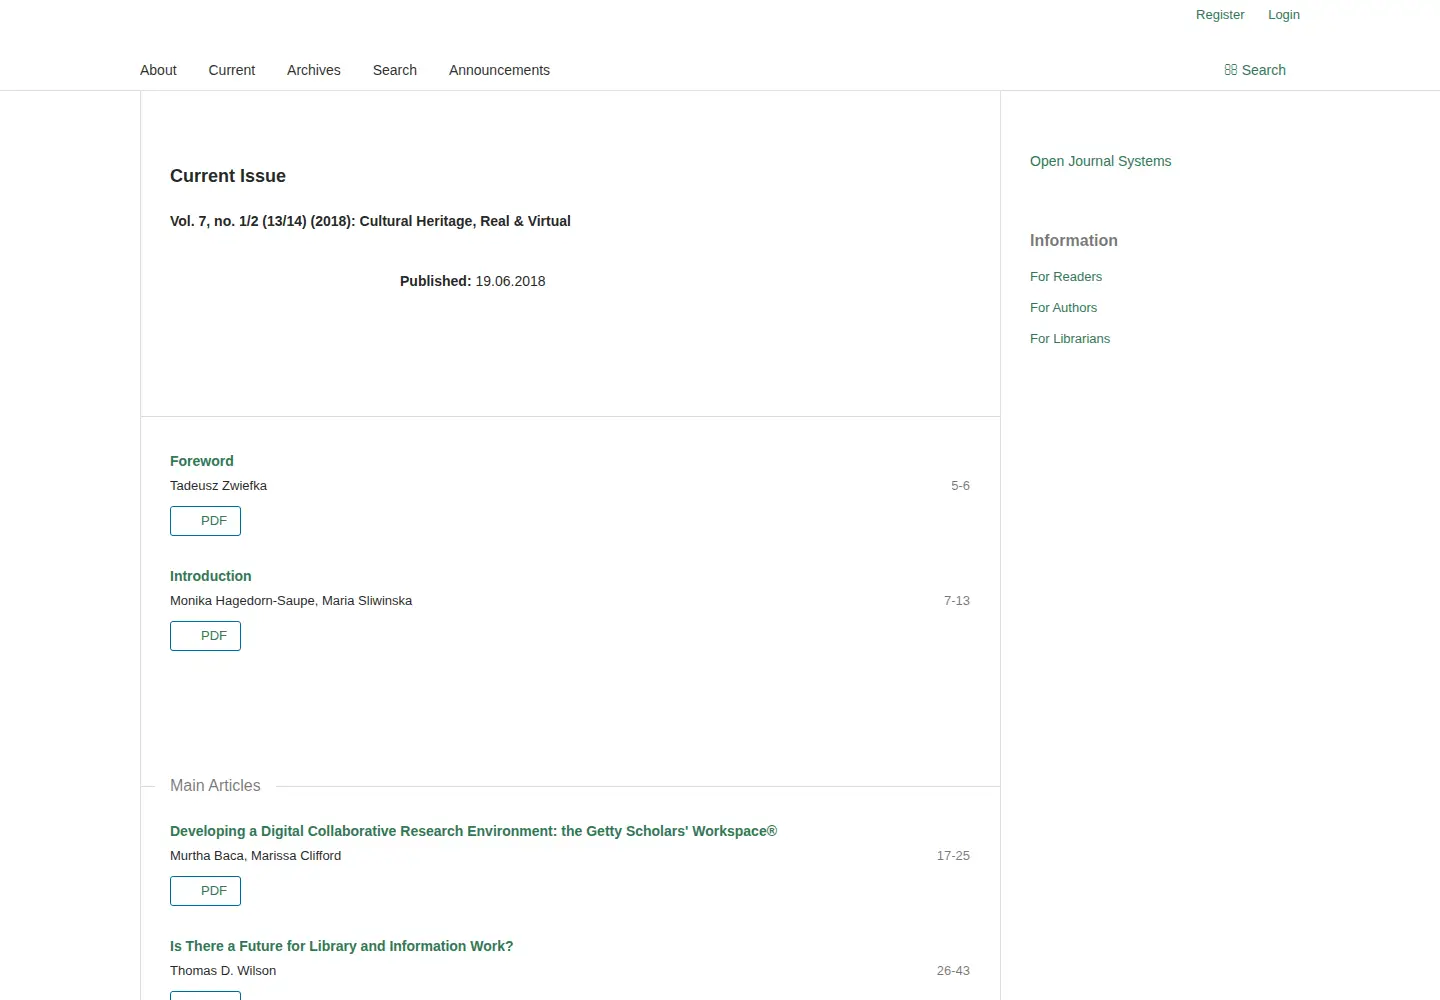
Task: Open Is There a Future for Library article
Action: [341, 946]
